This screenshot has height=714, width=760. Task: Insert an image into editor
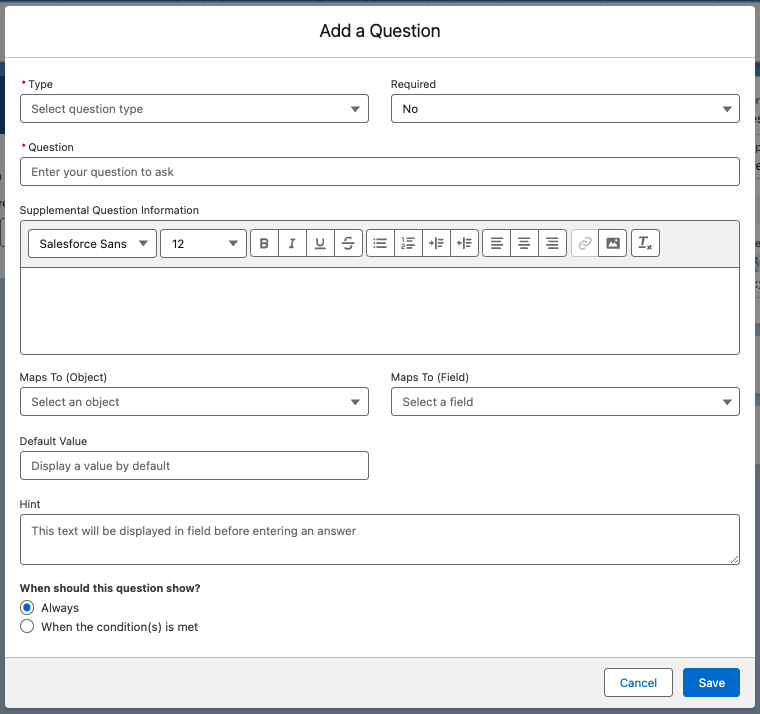[613, 243]
